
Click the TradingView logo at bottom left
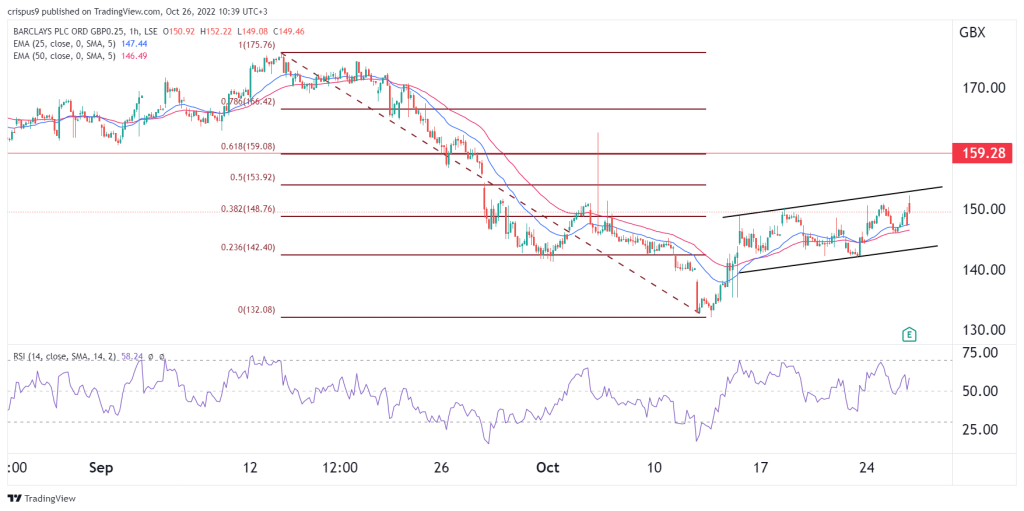(x=41, y=499)
